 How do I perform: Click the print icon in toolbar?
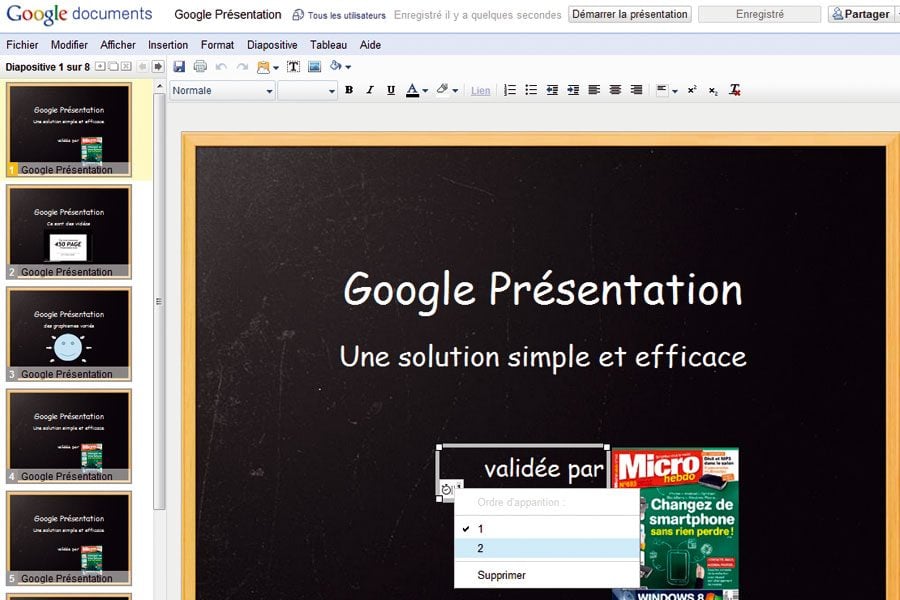[200, 67]
